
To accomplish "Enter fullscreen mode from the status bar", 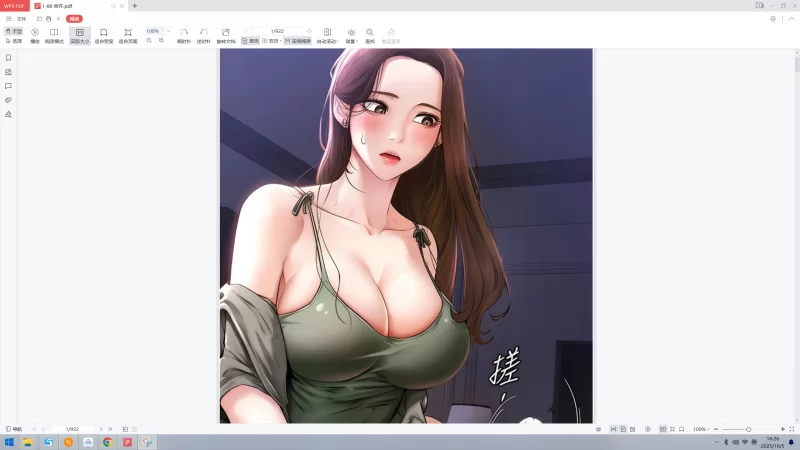I will pos(792,429).
